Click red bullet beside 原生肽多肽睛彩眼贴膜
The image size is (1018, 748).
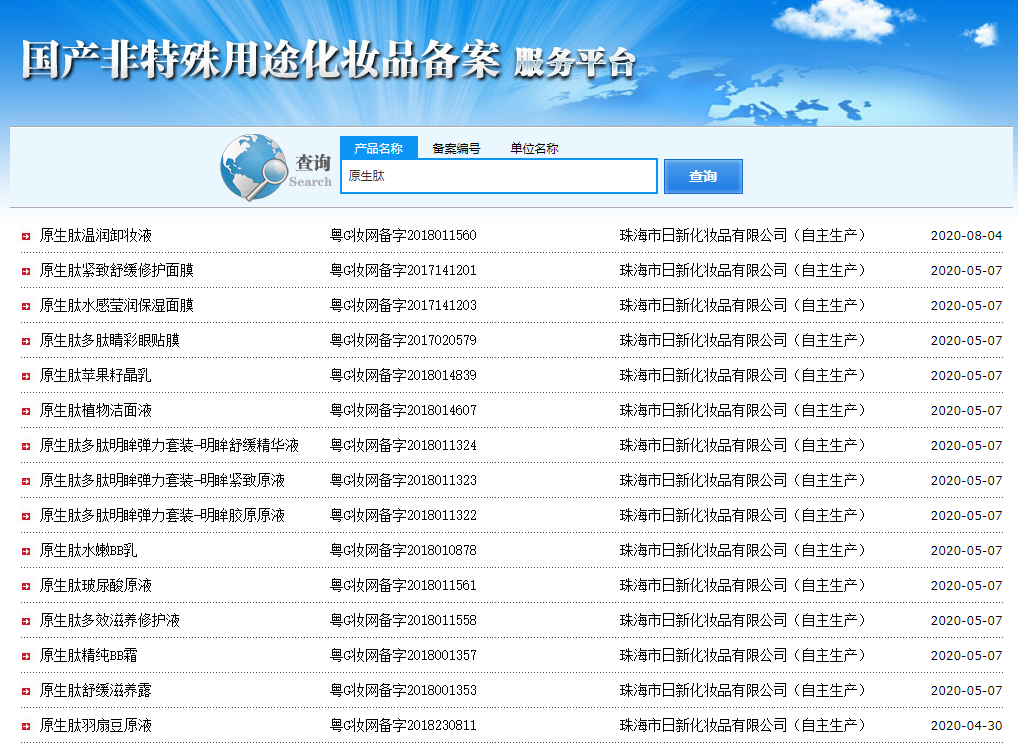click(26, 342)
